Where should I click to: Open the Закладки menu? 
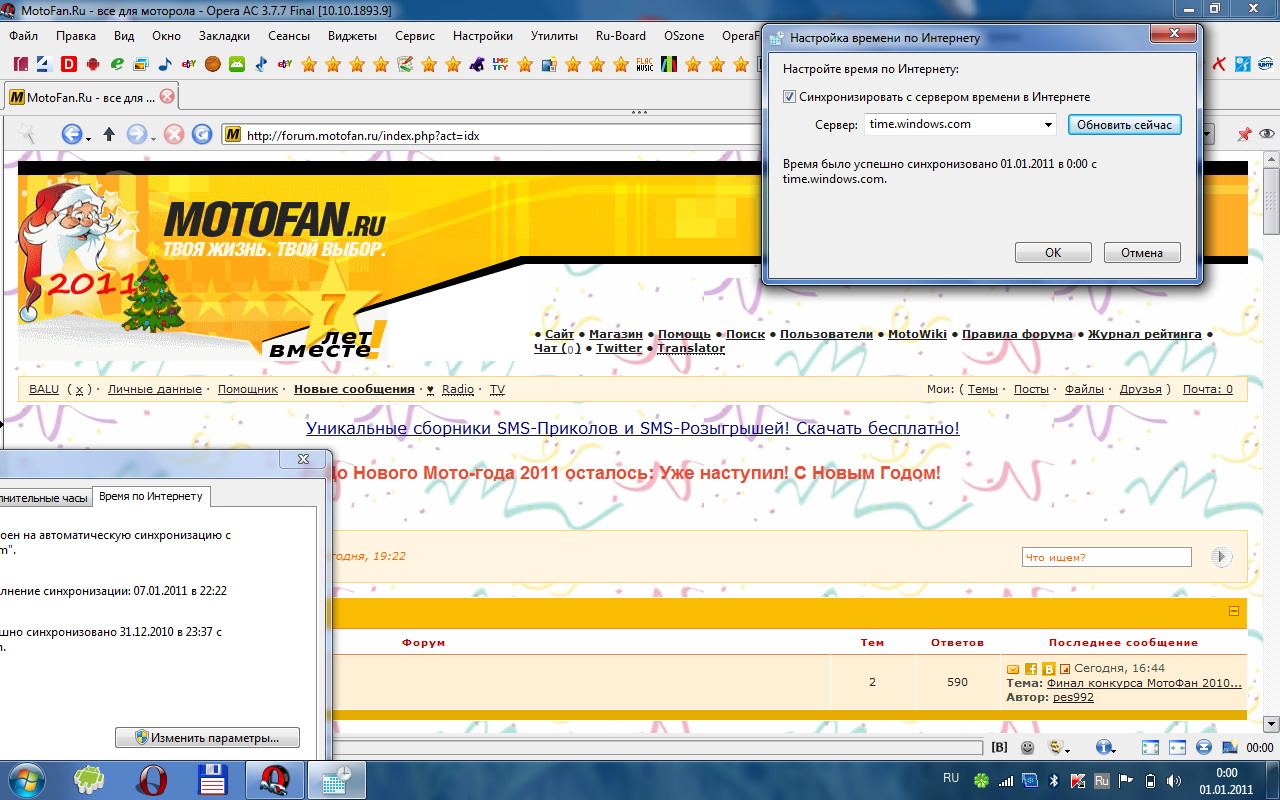pos(224,35)
